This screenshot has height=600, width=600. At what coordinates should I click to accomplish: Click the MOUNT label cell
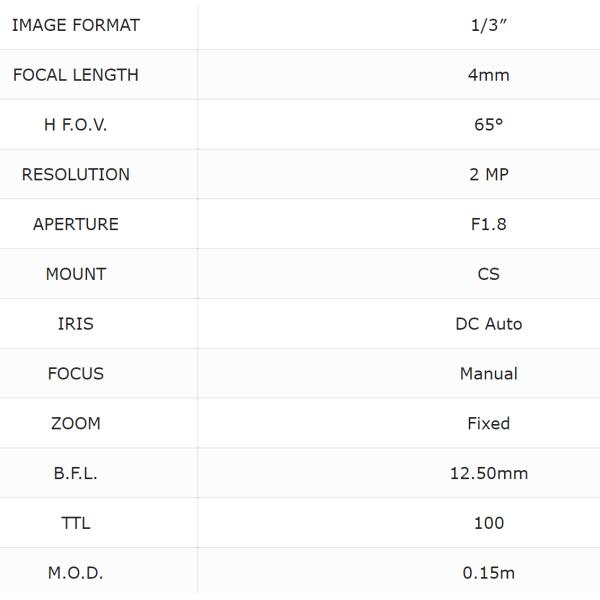76,274
